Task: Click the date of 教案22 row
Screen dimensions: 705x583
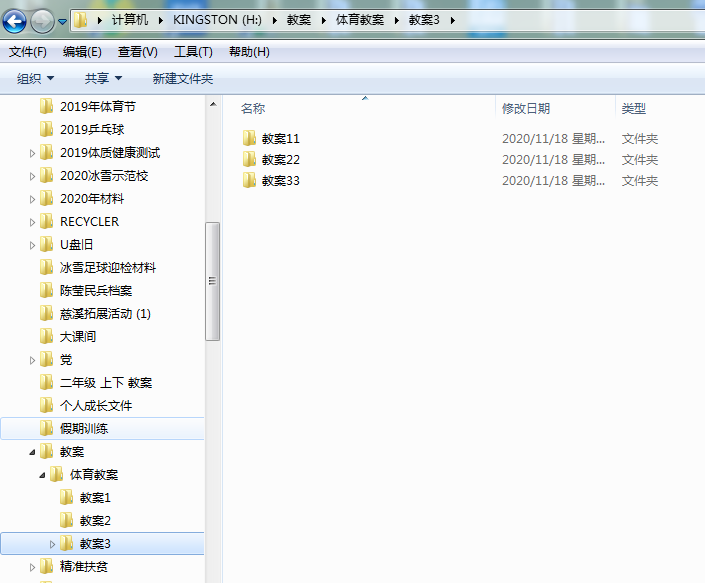Action: [x=553, y=160]
